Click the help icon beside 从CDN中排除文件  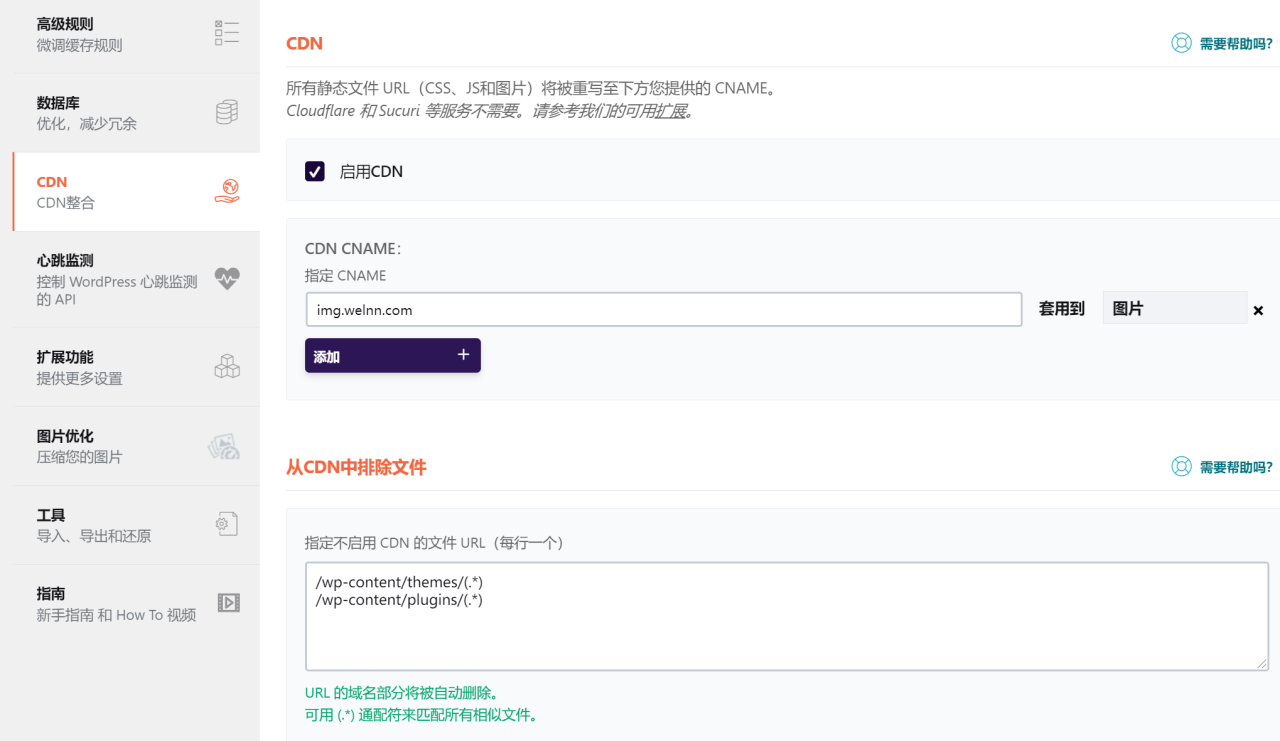1180,466
